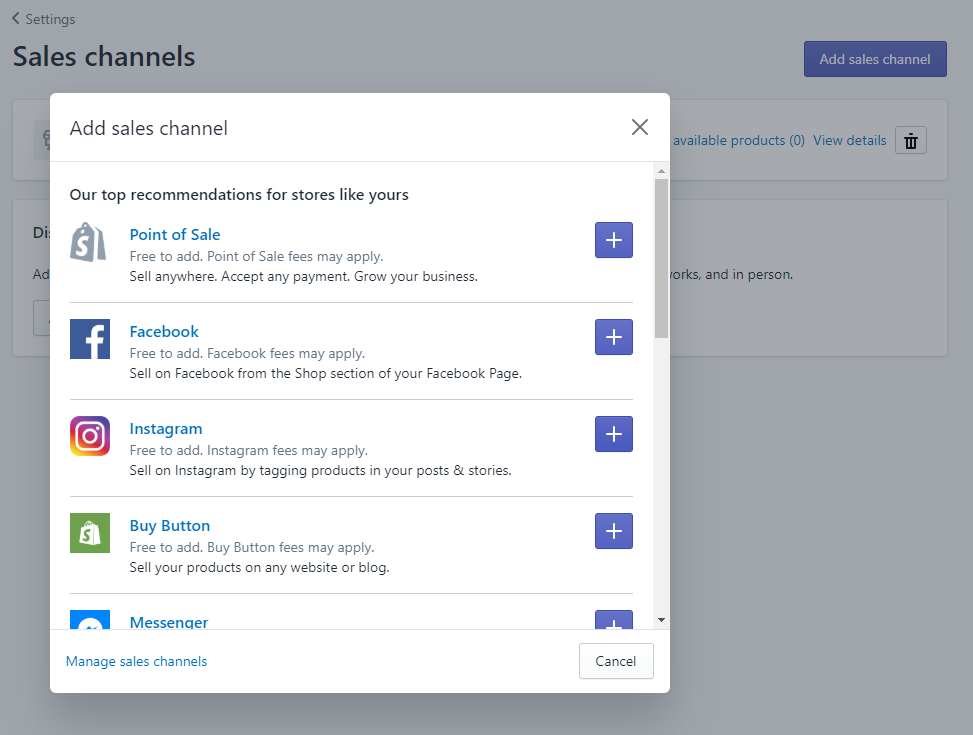The image size is (973, 735).
Task: Open the Point of Sale link
Action: pos(175,235)
